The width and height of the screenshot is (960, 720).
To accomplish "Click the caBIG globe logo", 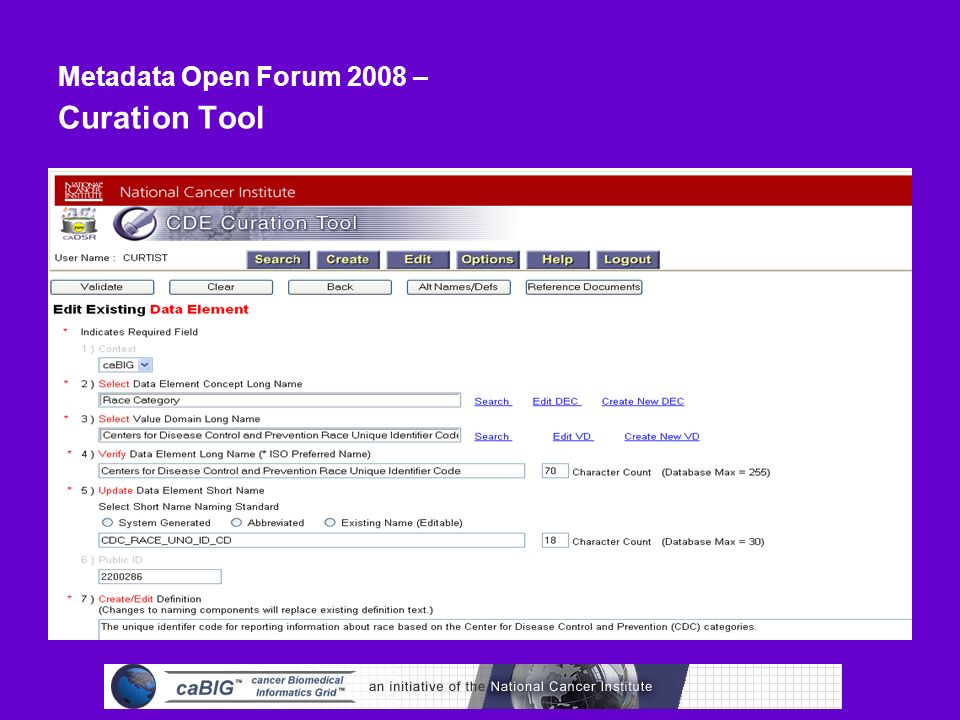I will click(133, 686).
